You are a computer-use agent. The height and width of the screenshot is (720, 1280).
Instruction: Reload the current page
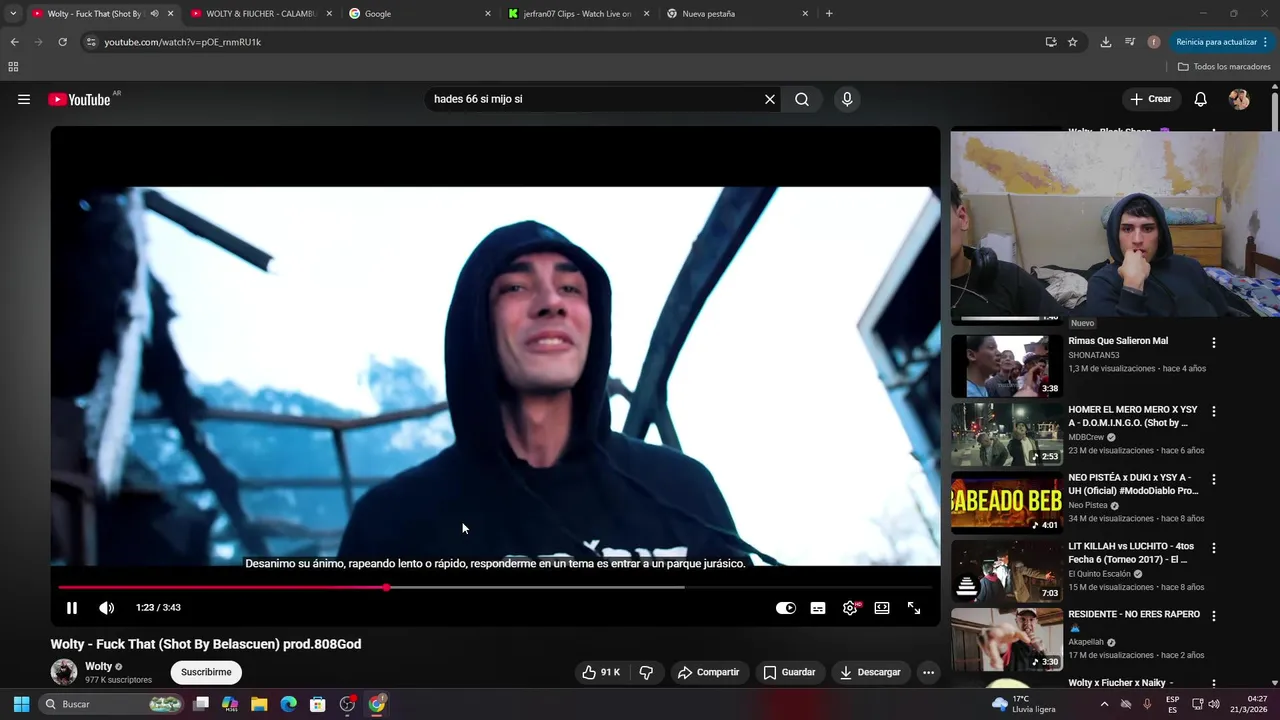tap(62, 42)
